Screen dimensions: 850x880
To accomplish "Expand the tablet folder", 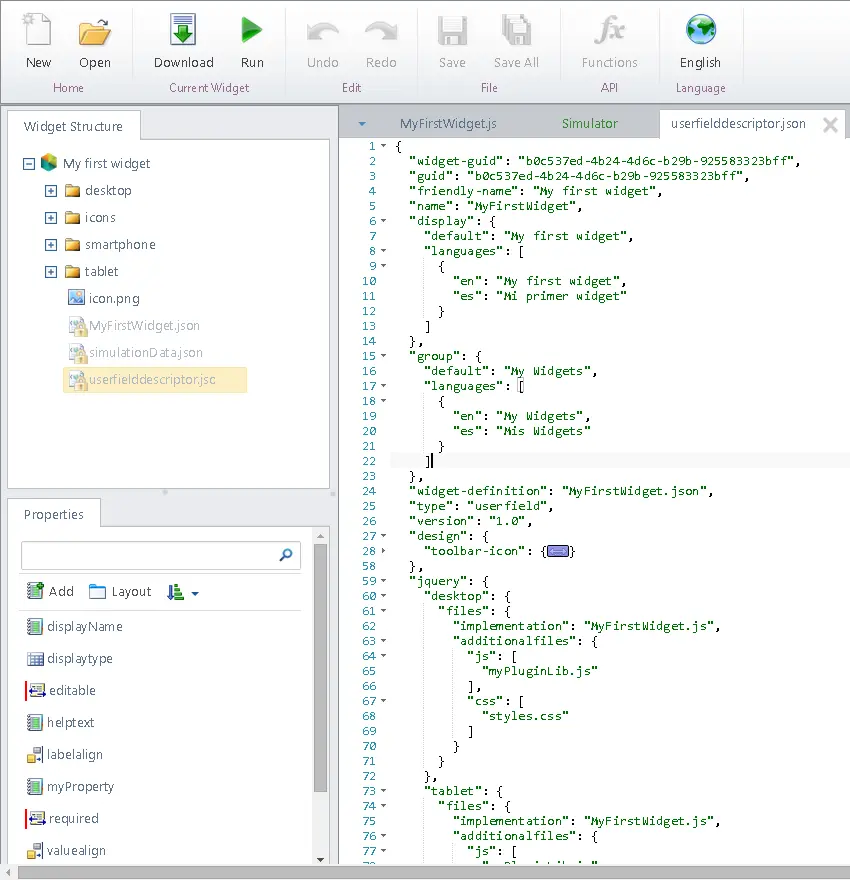I will (x=50, y=272).
